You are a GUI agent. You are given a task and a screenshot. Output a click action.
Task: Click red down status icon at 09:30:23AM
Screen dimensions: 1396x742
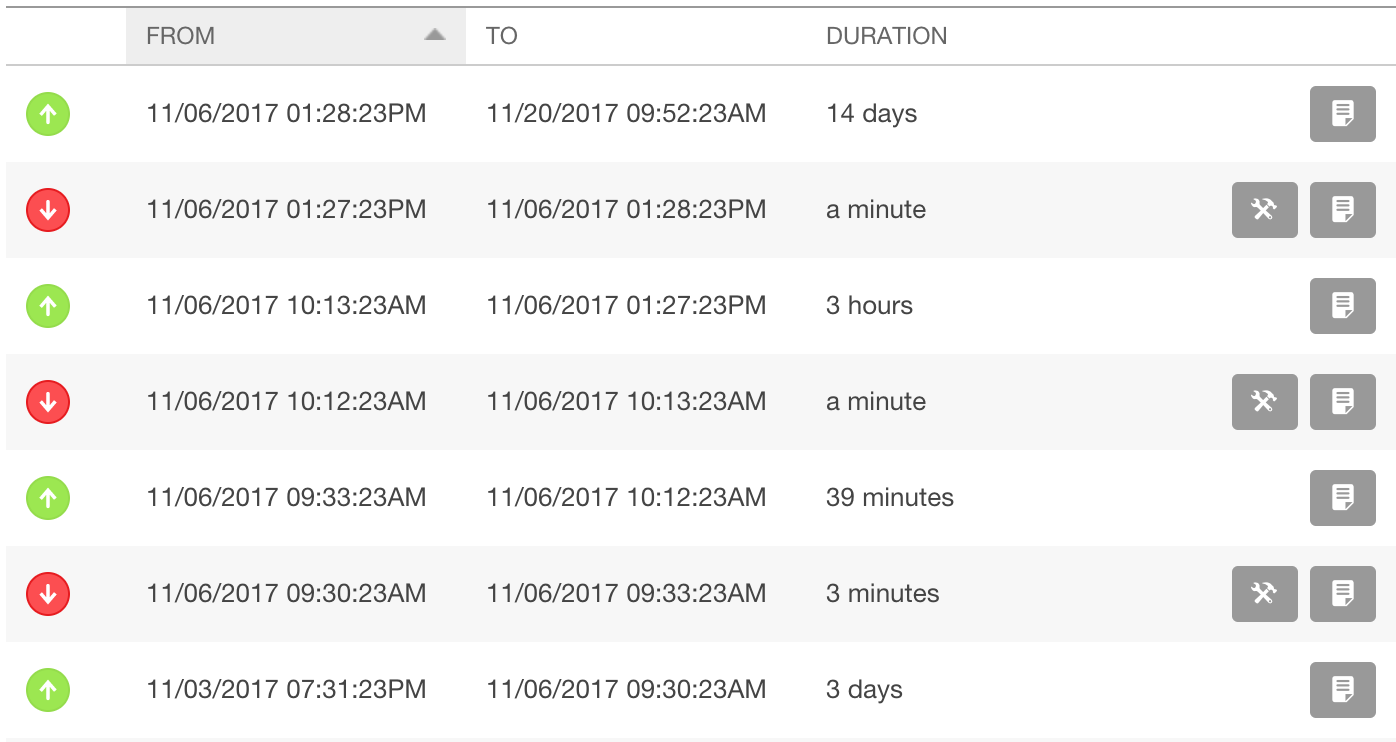click(48, 594)
